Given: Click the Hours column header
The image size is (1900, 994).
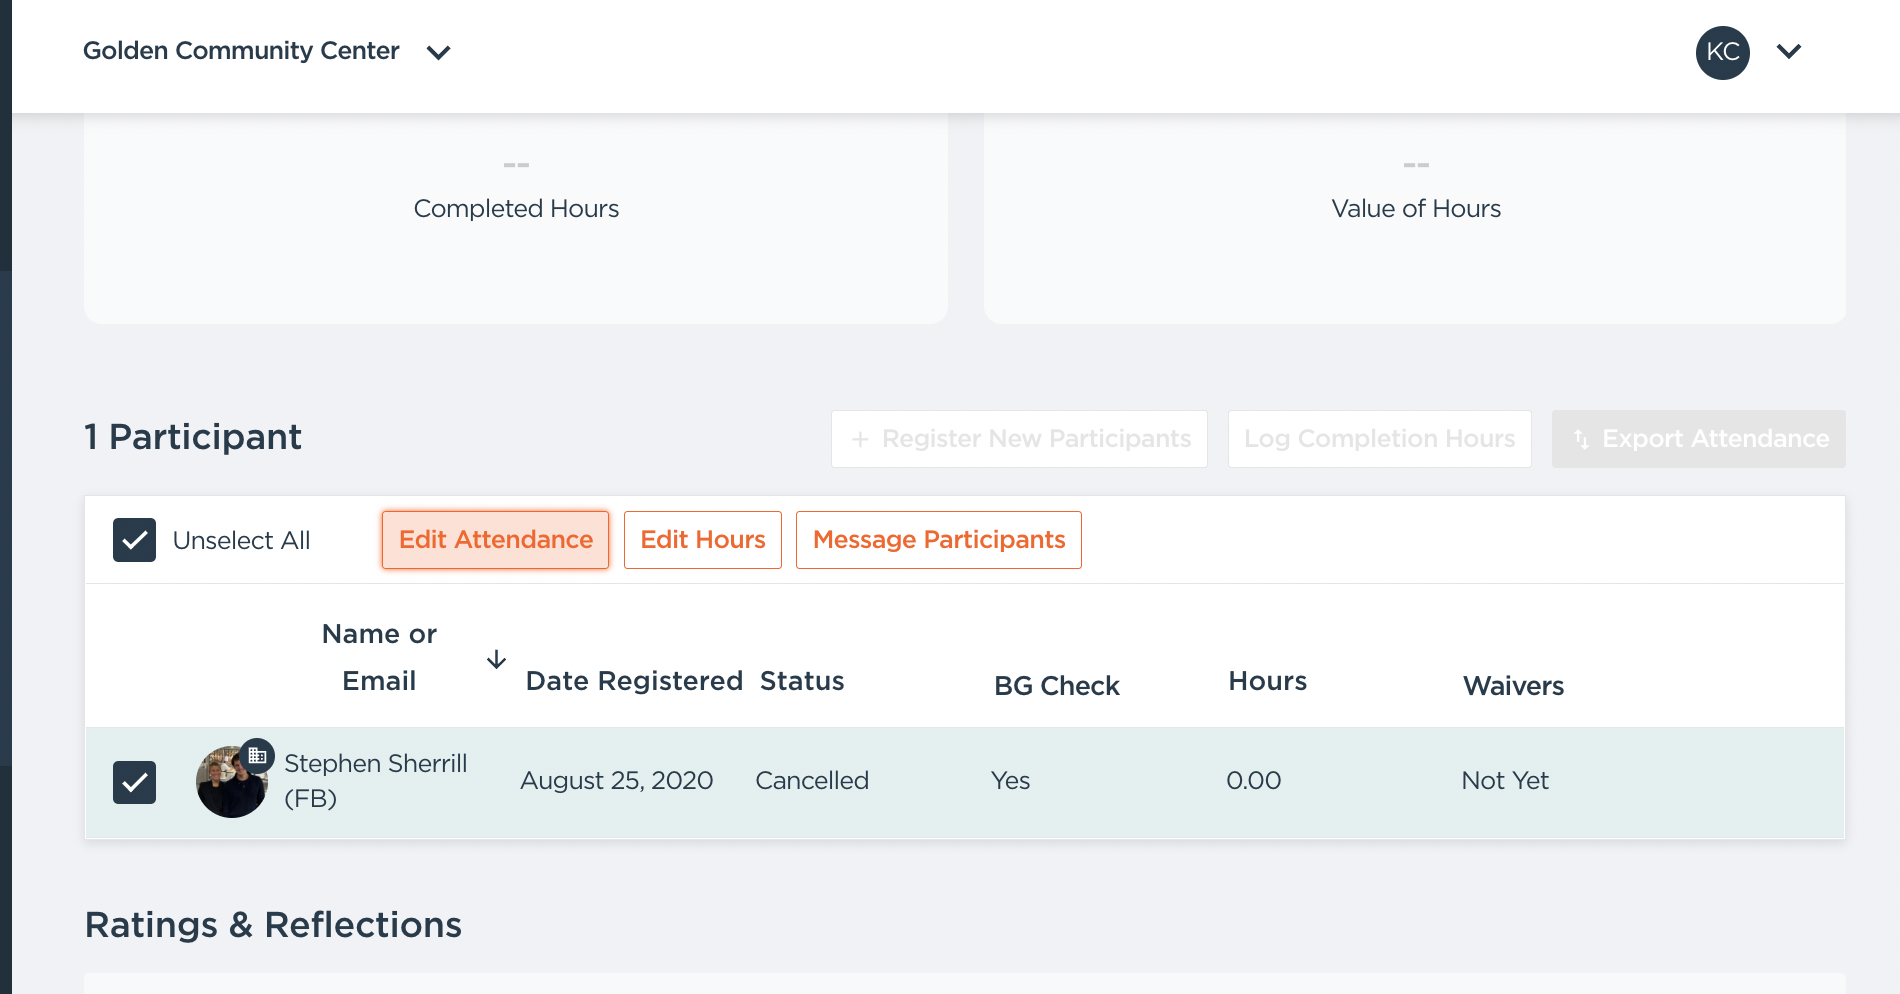Looking at the screenshot, I should pos(1267,681).
